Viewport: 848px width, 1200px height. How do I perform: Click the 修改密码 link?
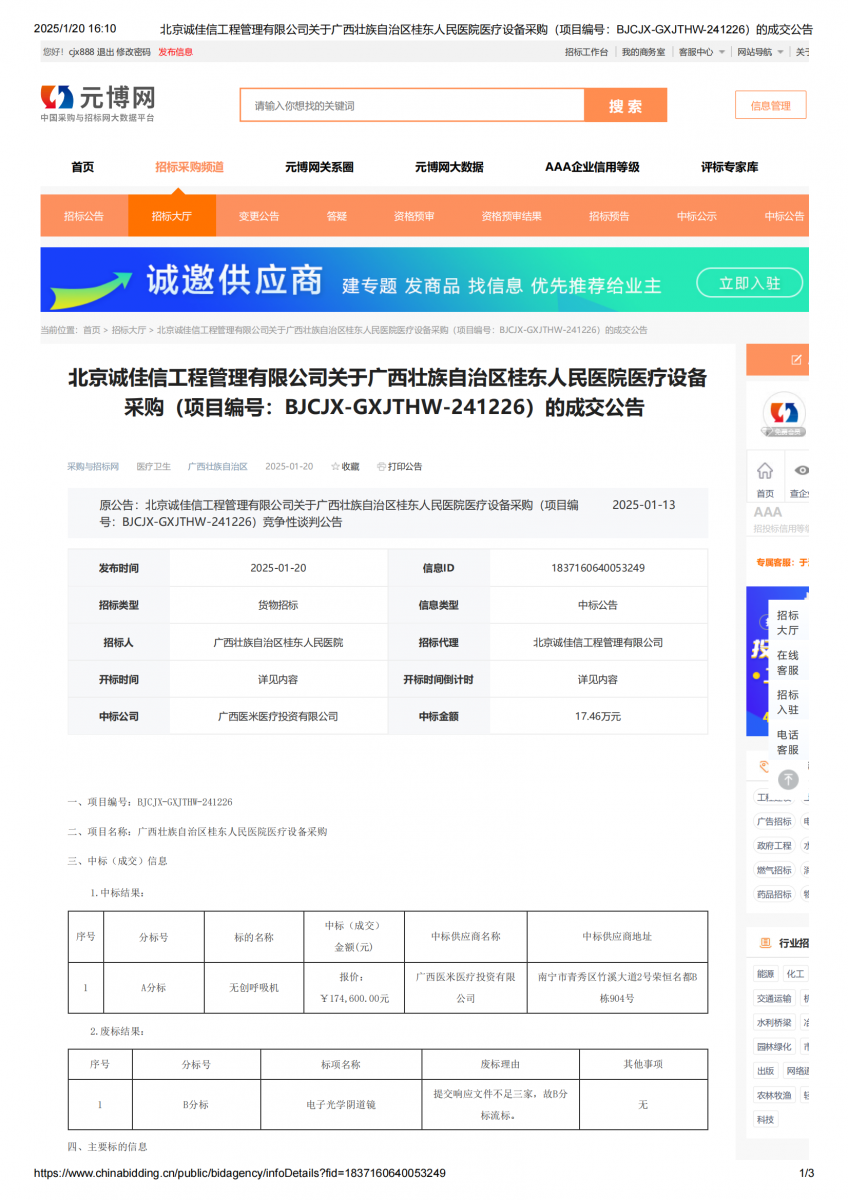point(134,52)
